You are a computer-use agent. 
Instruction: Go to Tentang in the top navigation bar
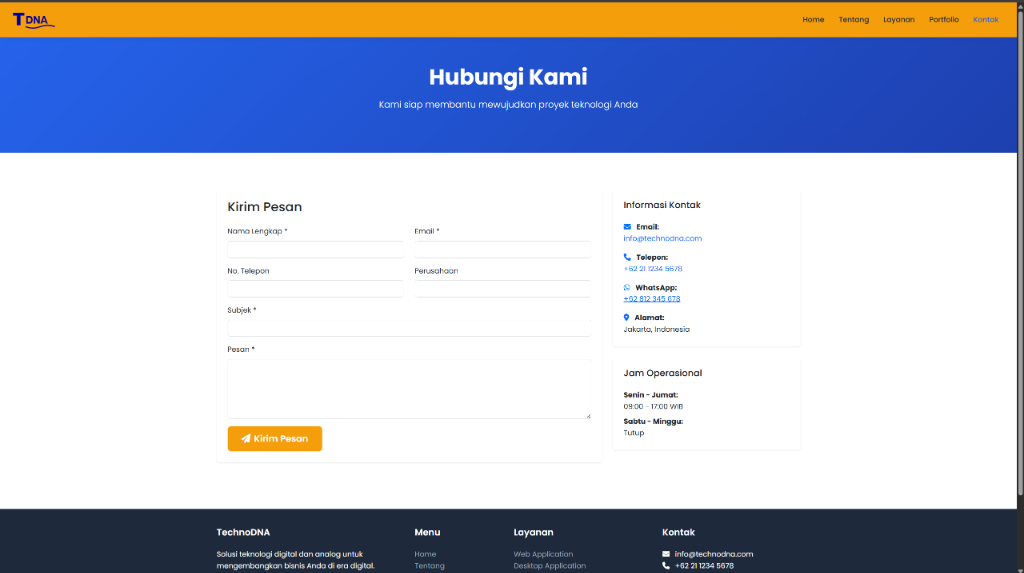(853, 19)
